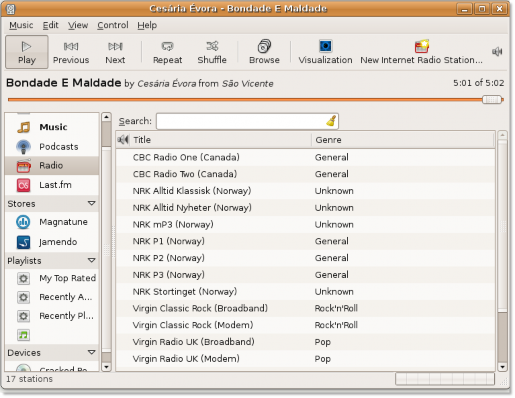
Task: Click the volume speaker icon
Action: point(497,52)
